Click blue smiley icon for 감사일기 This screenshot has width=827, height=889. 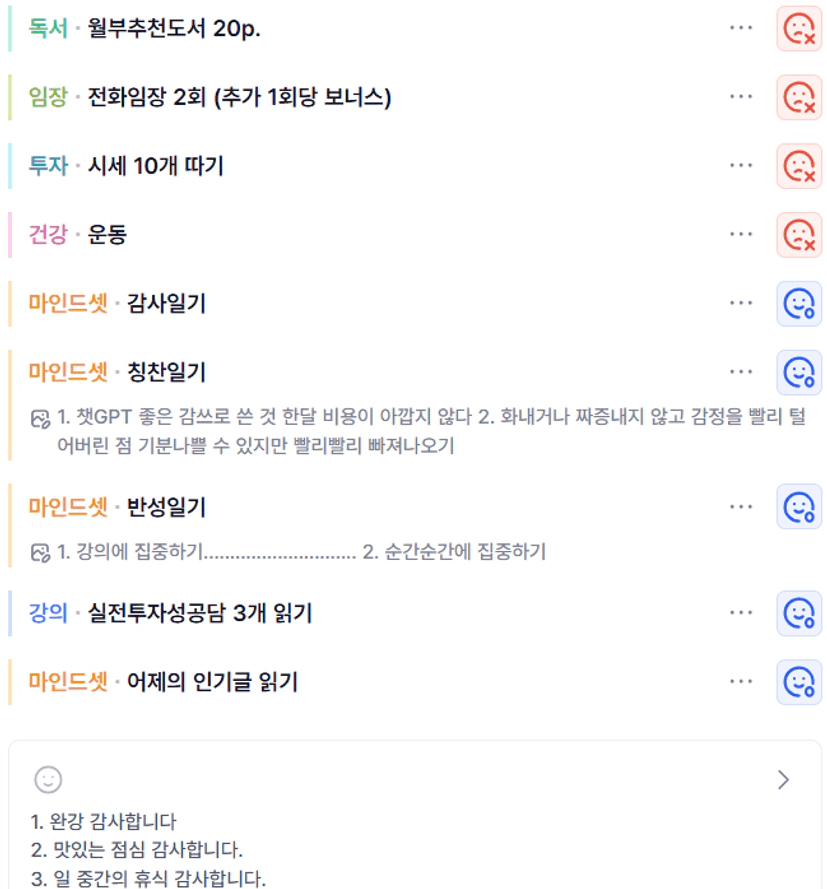799,304
